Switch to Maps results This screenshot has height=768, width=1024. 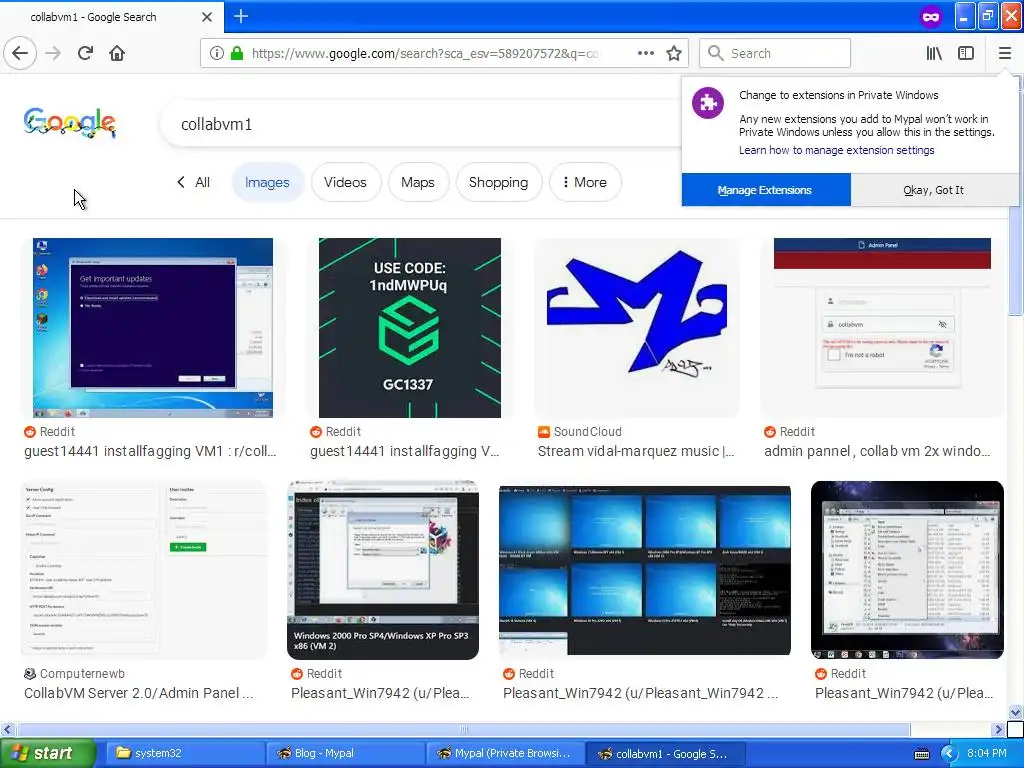pyautogui.click(x=418, y=182)
